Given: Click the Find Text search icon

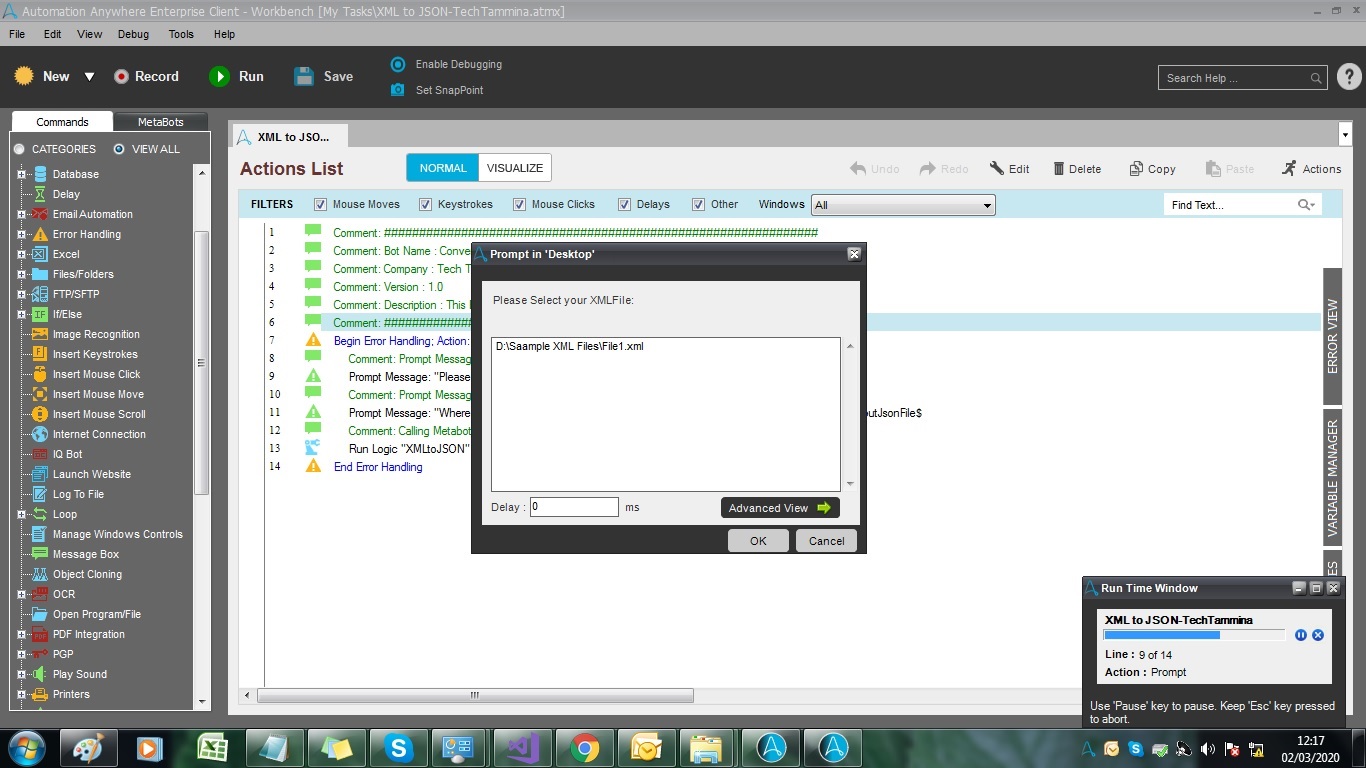Looking at the screenshot, I should click(1306, 205).
